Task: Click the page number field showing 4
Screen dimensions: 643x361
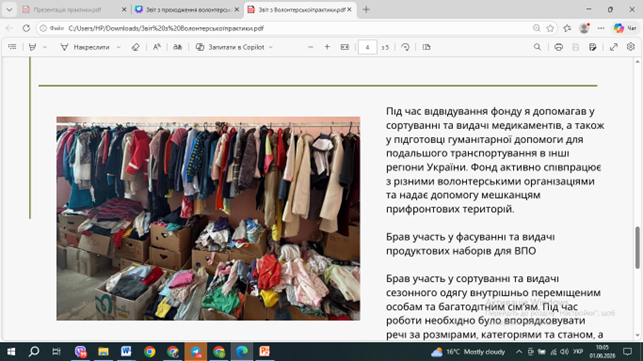Action: (x=367, y=47)
